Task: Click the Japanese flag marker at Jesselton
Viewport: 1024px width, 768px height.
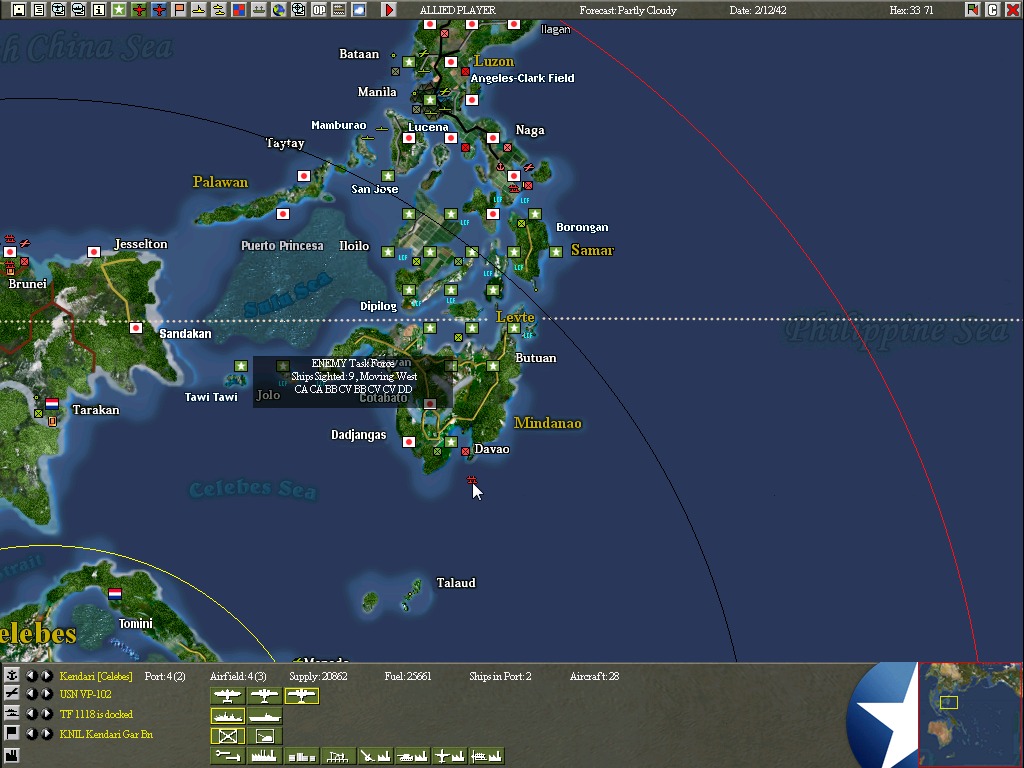Action: pos(93,251)
